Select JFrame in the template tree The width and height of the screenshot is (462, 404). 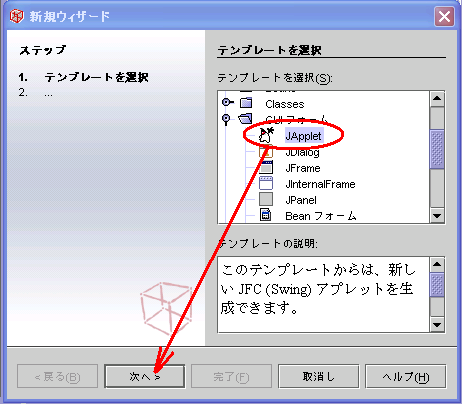coord(303,168)
